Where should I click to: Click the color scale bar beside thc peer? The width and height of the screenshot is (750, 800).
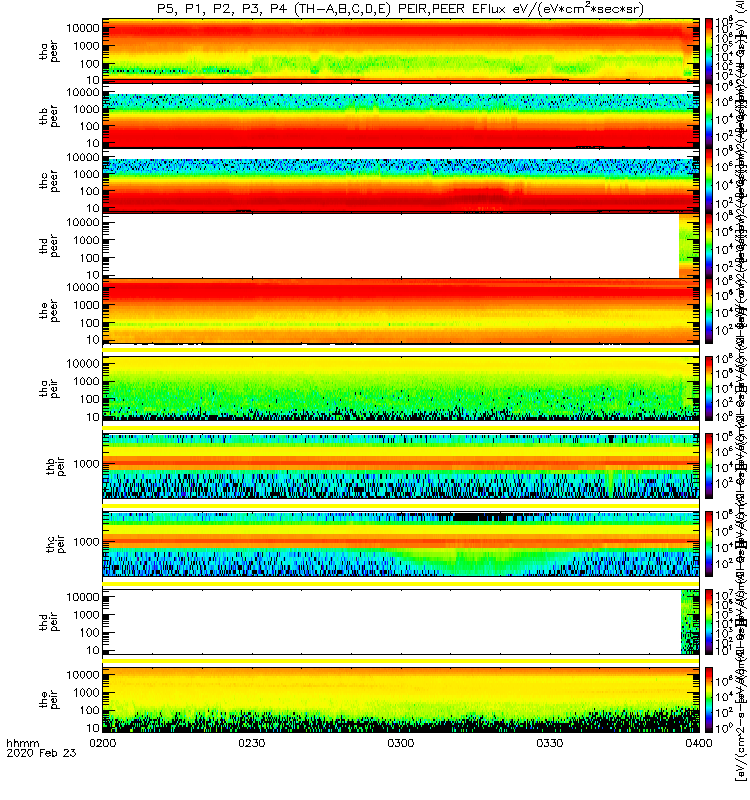point(709,179)
